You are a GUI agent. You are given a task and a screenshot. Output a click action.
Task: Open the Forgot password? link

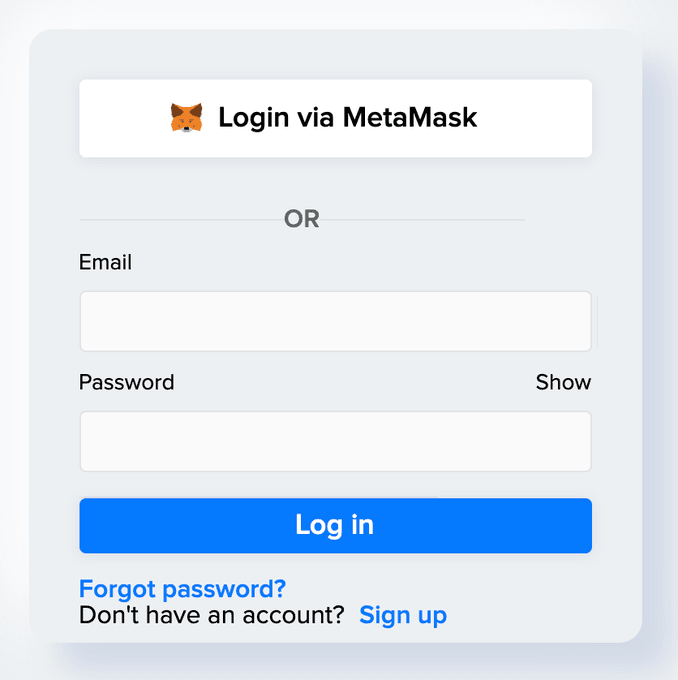pyautogui.click(x=182, y=588)
